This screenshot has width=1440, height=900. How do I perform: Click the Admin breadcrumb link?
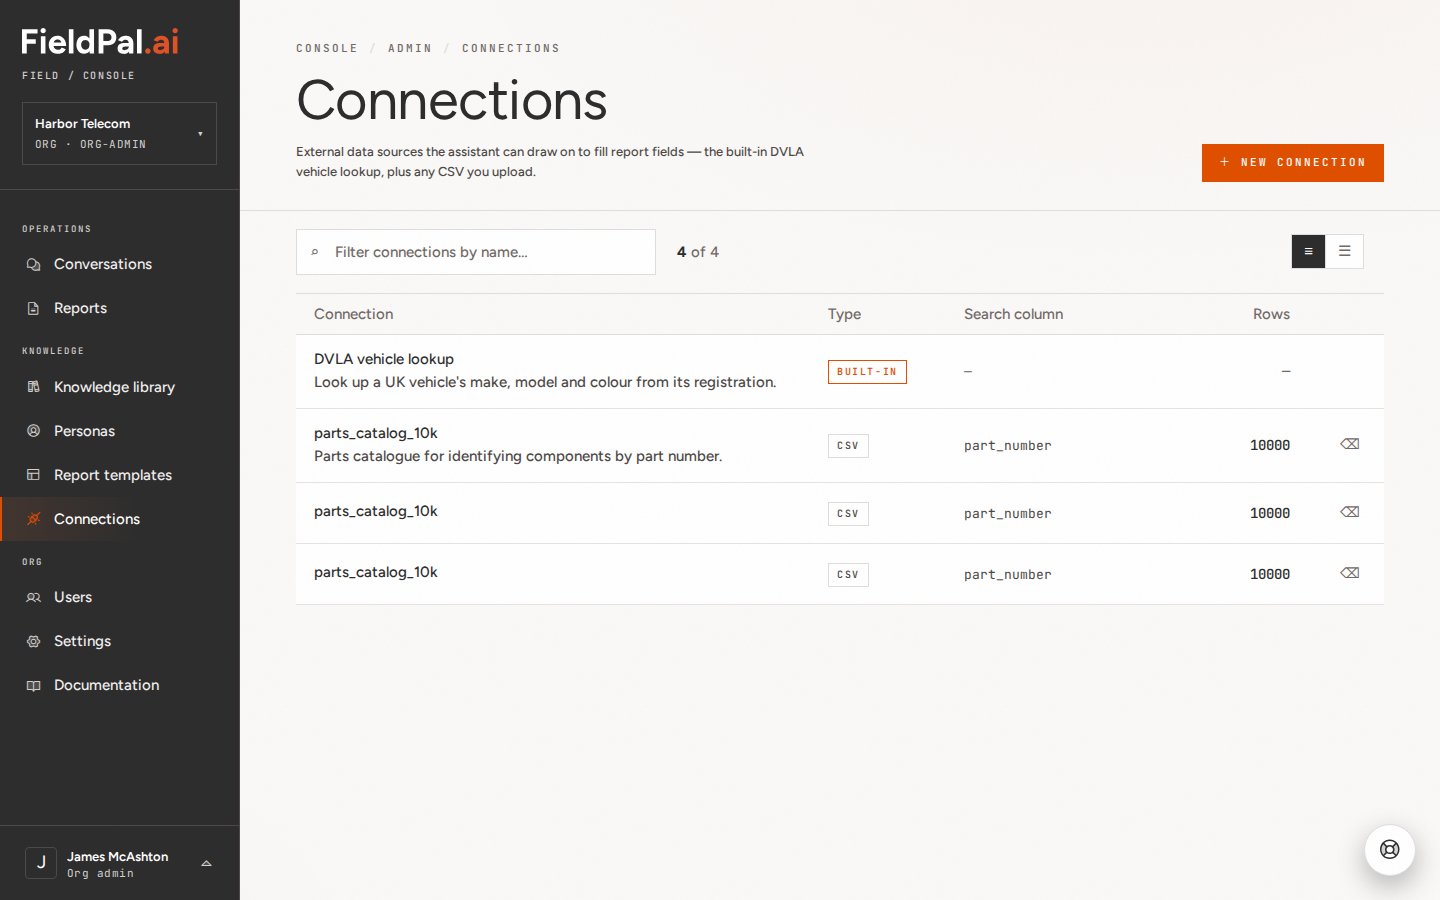(410, 48)
